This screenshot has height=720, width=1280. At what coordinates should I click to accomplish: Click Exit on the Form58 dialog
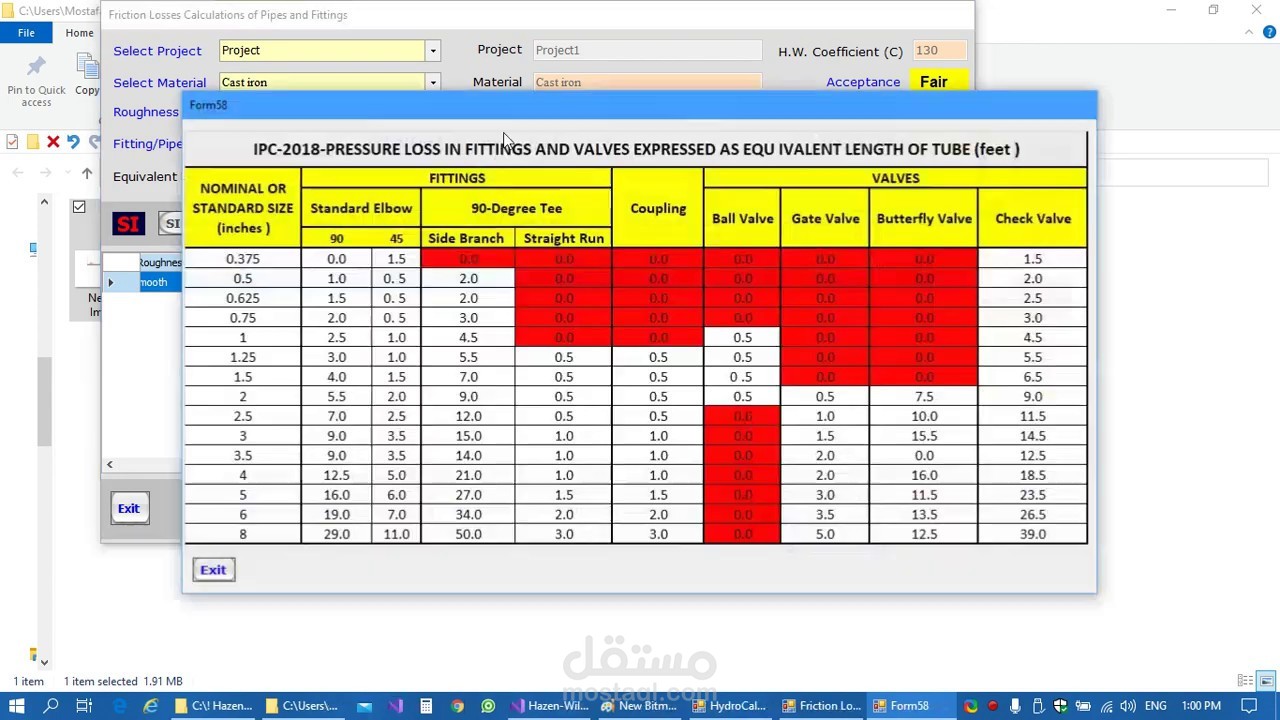[212, 569]
